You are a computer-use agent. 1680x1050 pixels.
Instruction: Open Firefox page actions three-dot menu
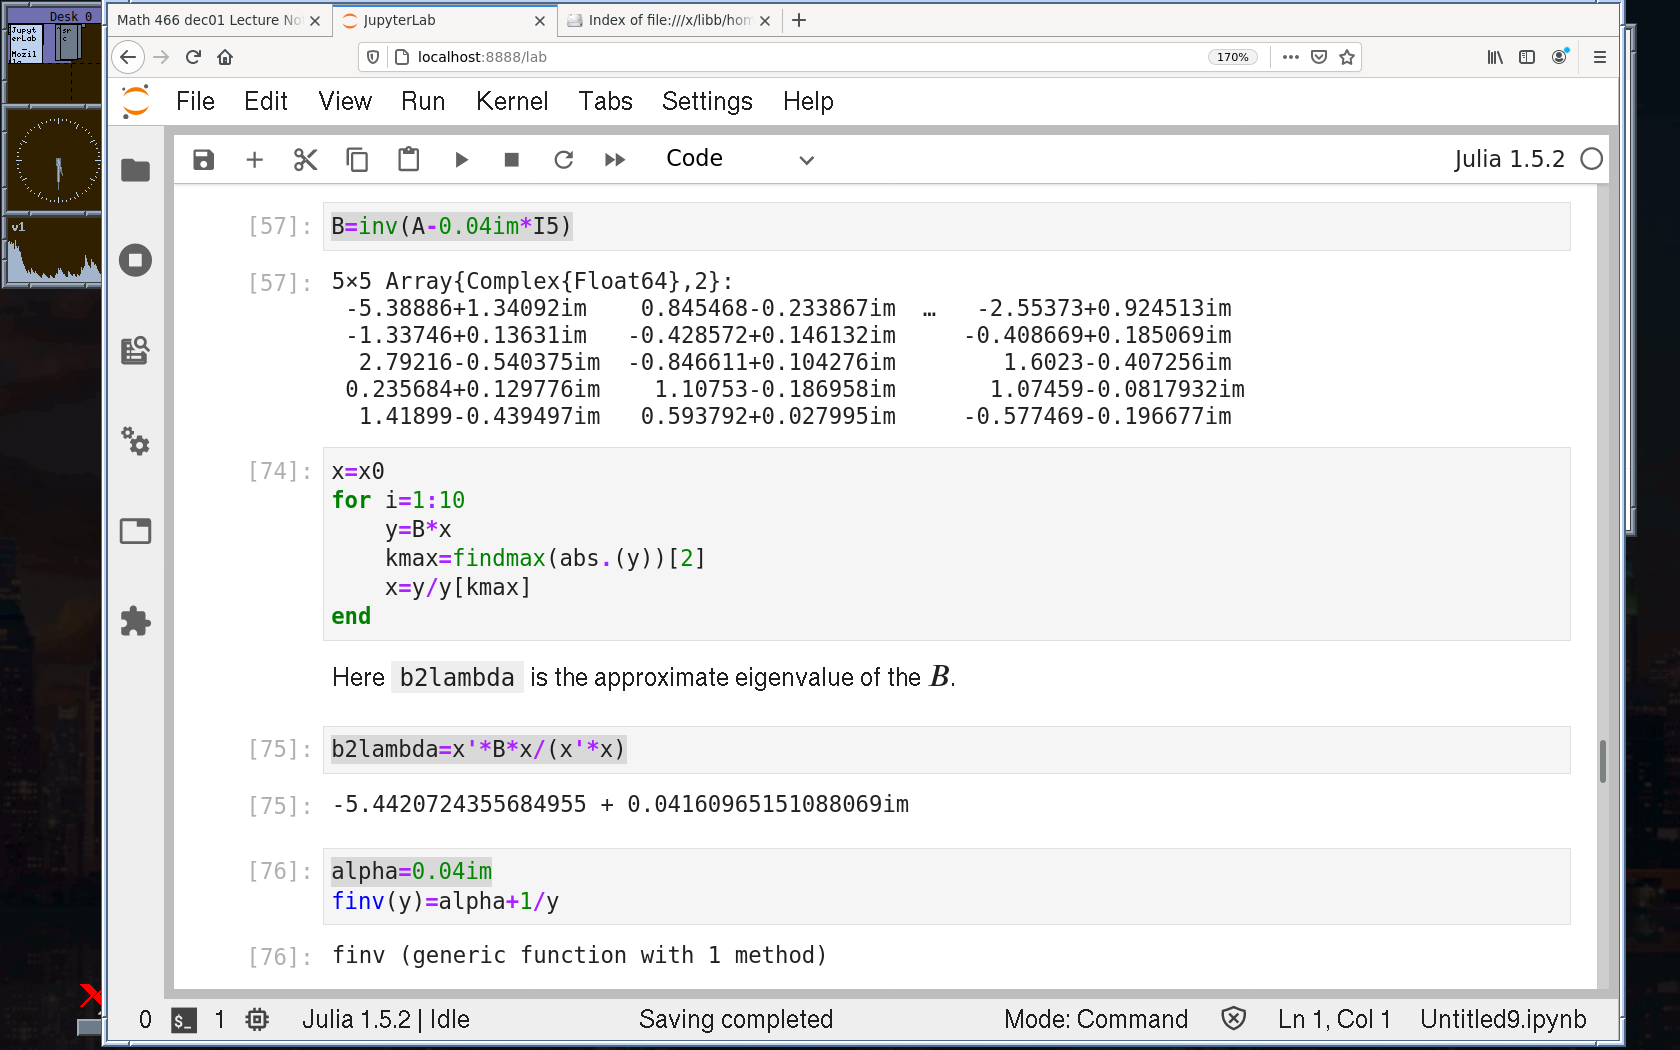[1291, 57]
